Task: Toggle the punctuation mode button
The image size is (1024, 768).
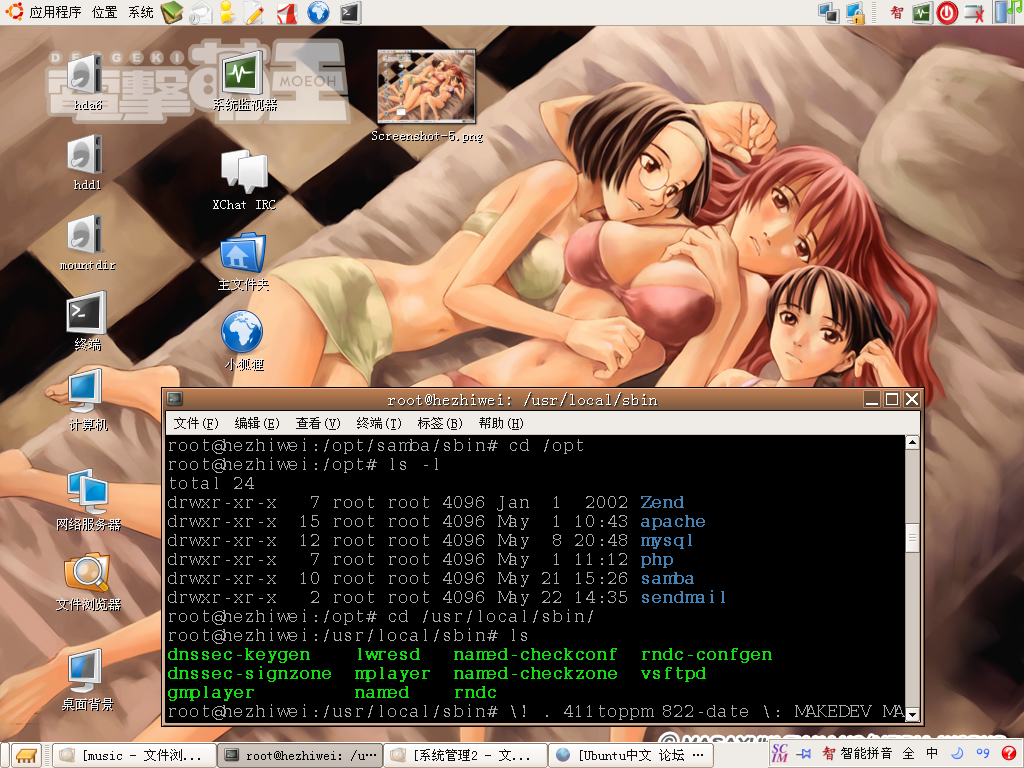Action: coord(982,754)
